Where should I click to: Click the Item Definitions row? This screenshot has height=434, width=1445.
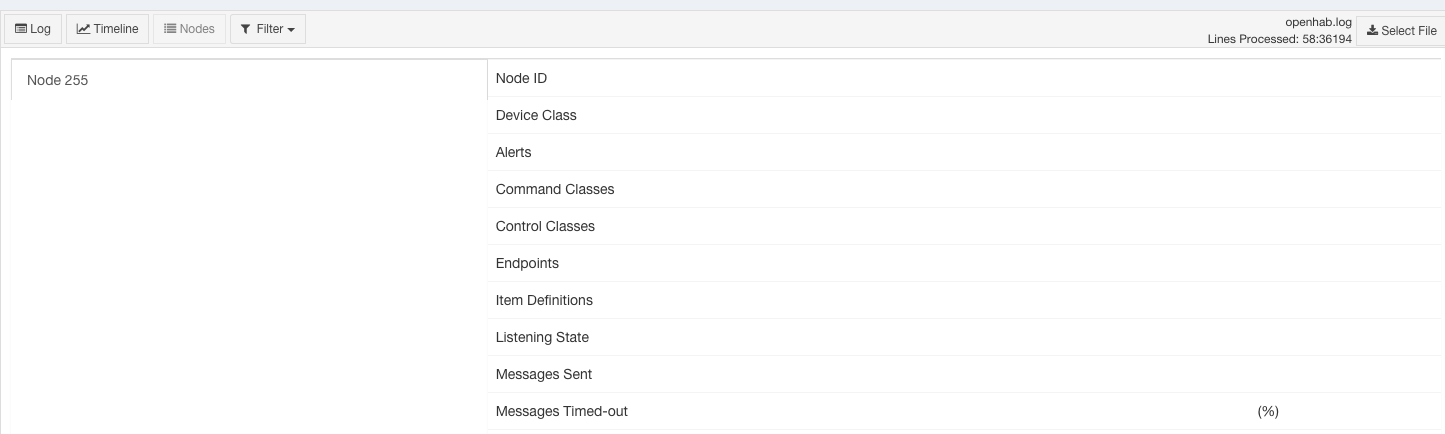[966, 300]
